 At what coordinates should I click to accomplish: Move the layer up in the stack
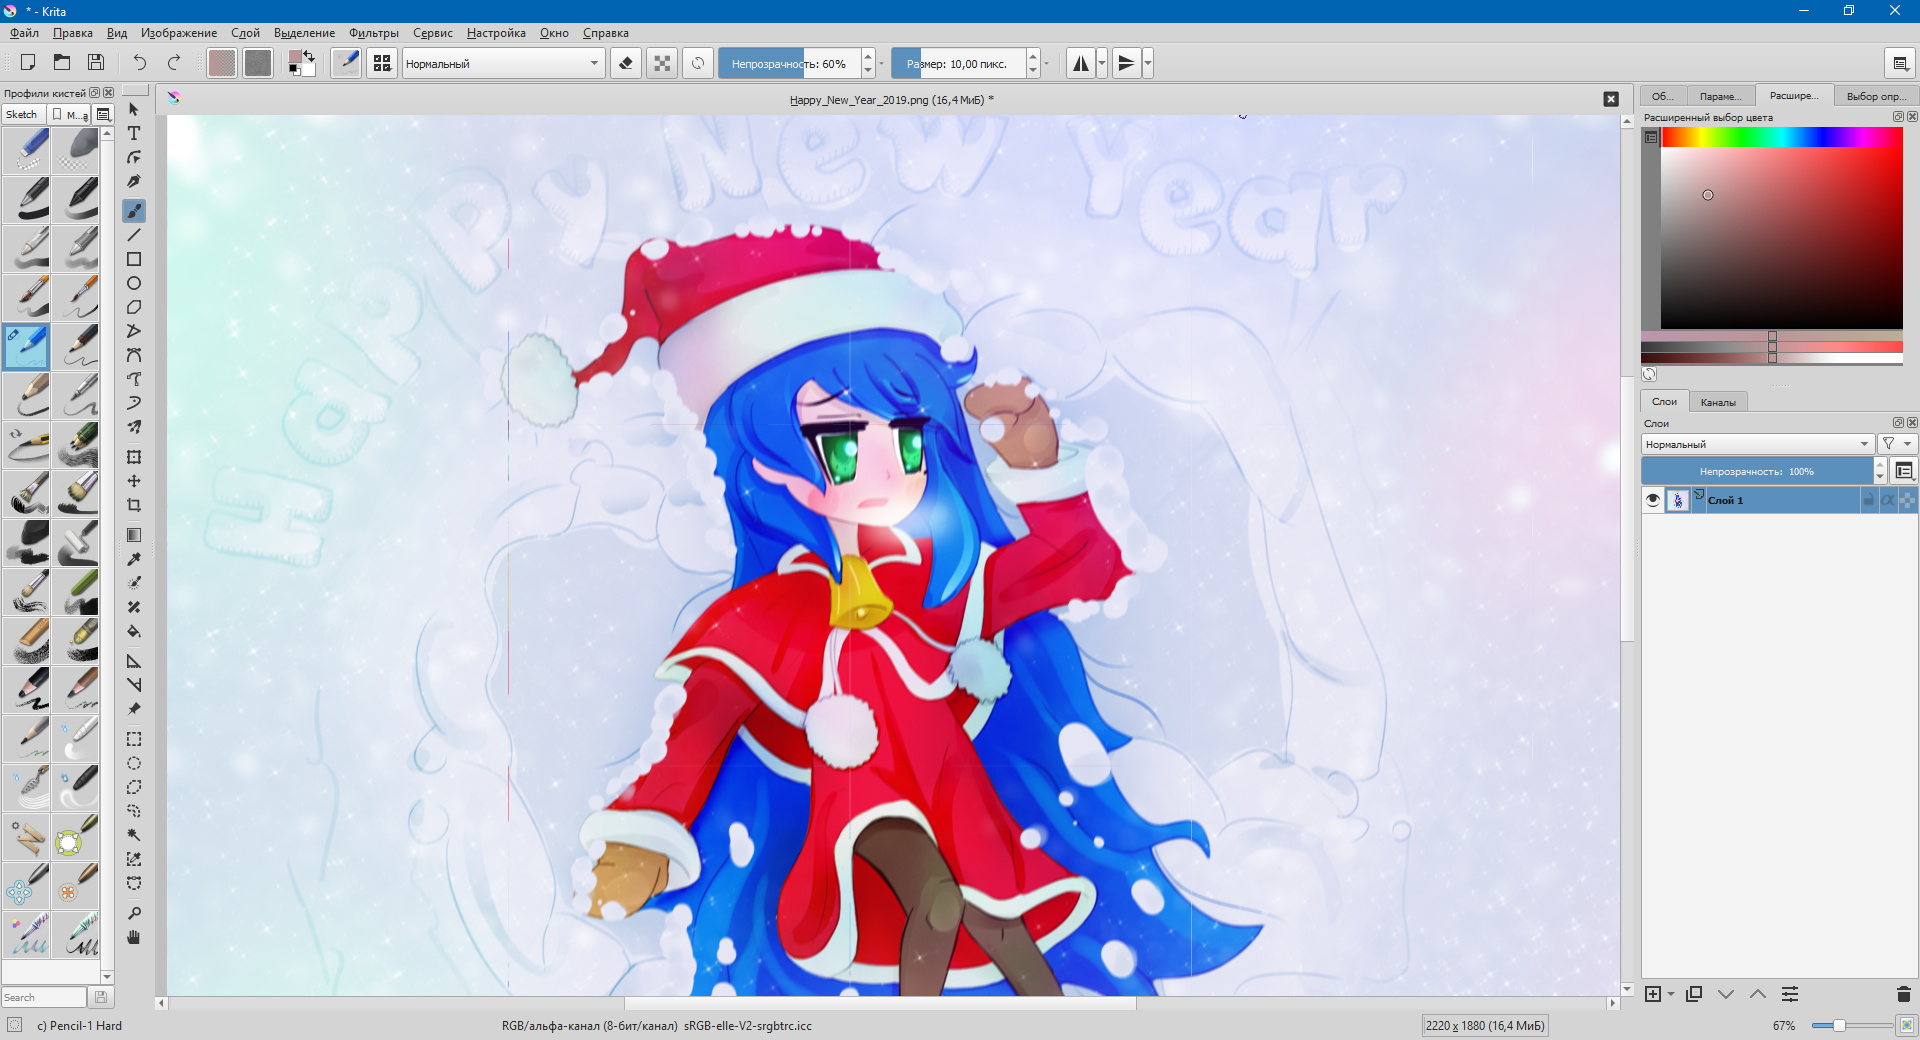point(1758,994)
